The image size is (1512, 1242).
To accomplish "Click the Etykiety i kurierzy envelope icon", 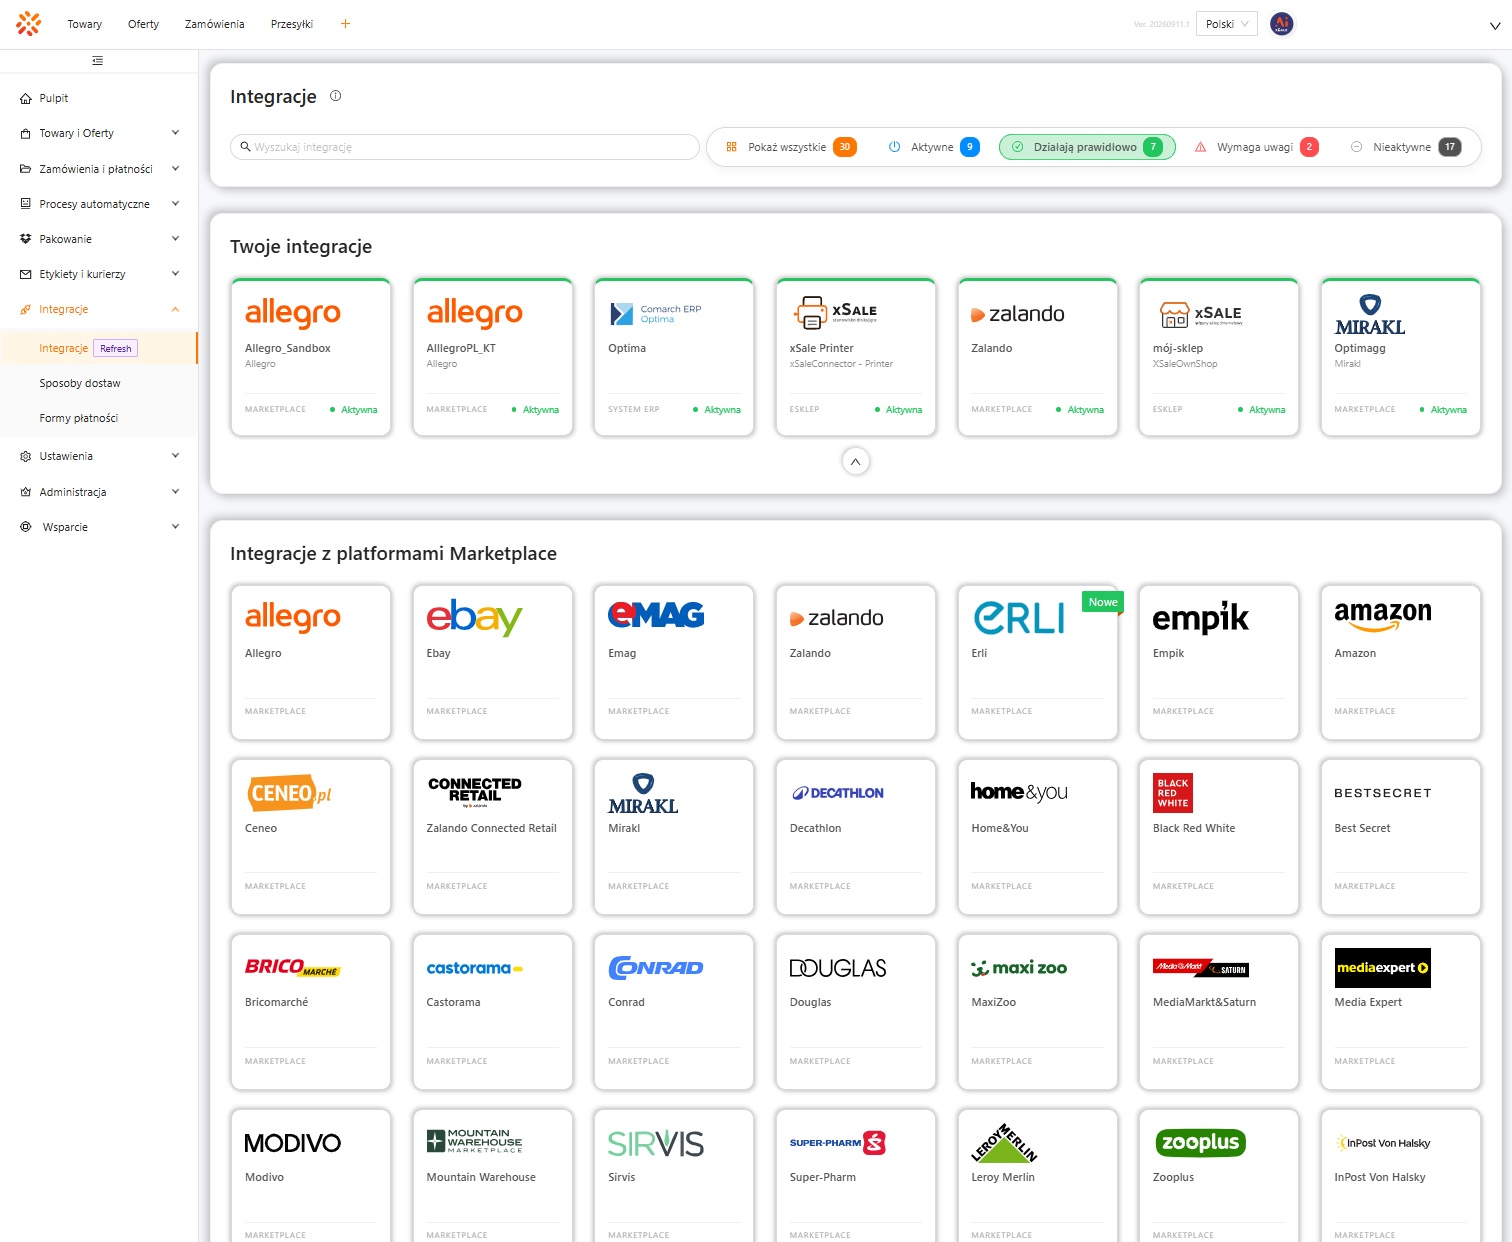I will [x=26, y=274].
